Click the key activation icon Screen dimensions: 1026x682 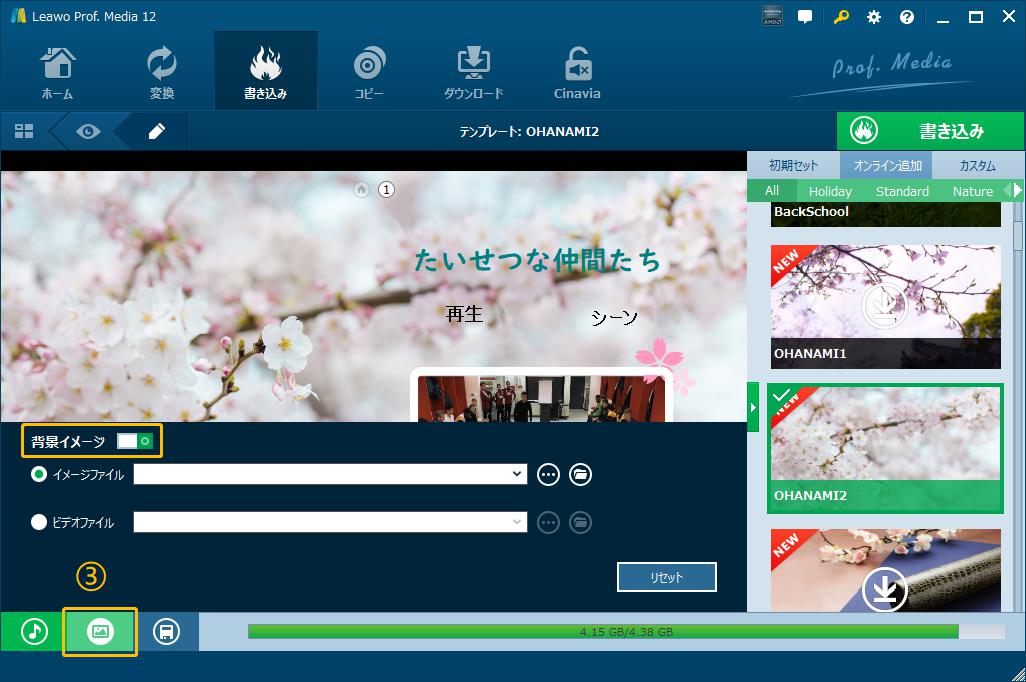pos(841,17)
